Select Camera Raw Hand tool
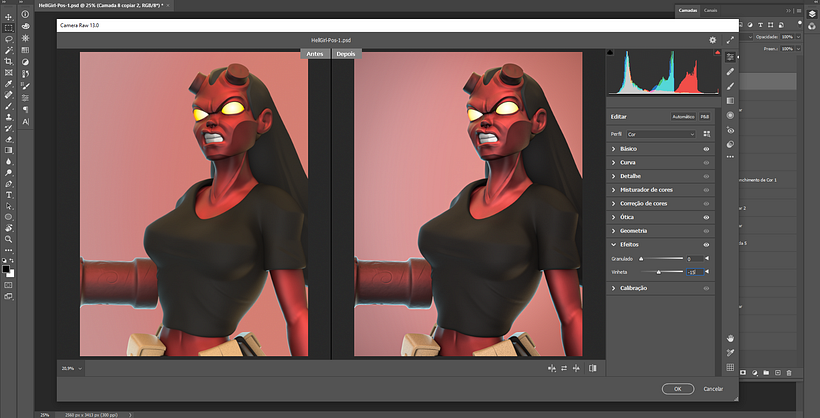The width and height of the screenshot is (820, 418). coord(731,338)
